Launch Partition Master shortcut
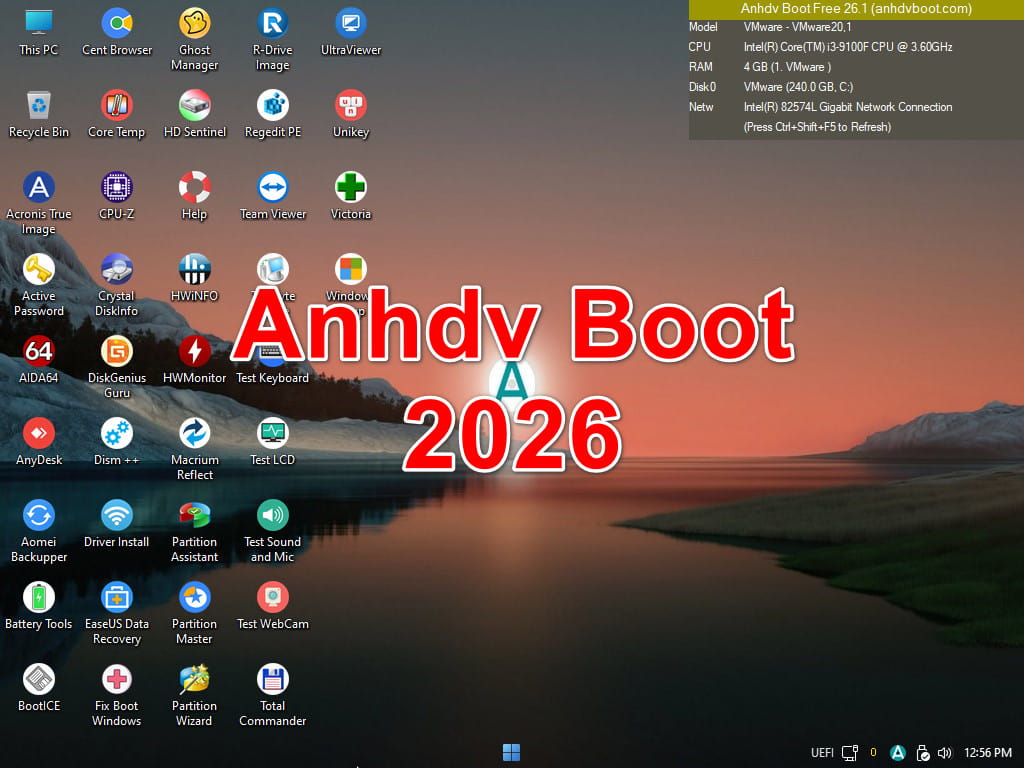 (x=195, y=613)
